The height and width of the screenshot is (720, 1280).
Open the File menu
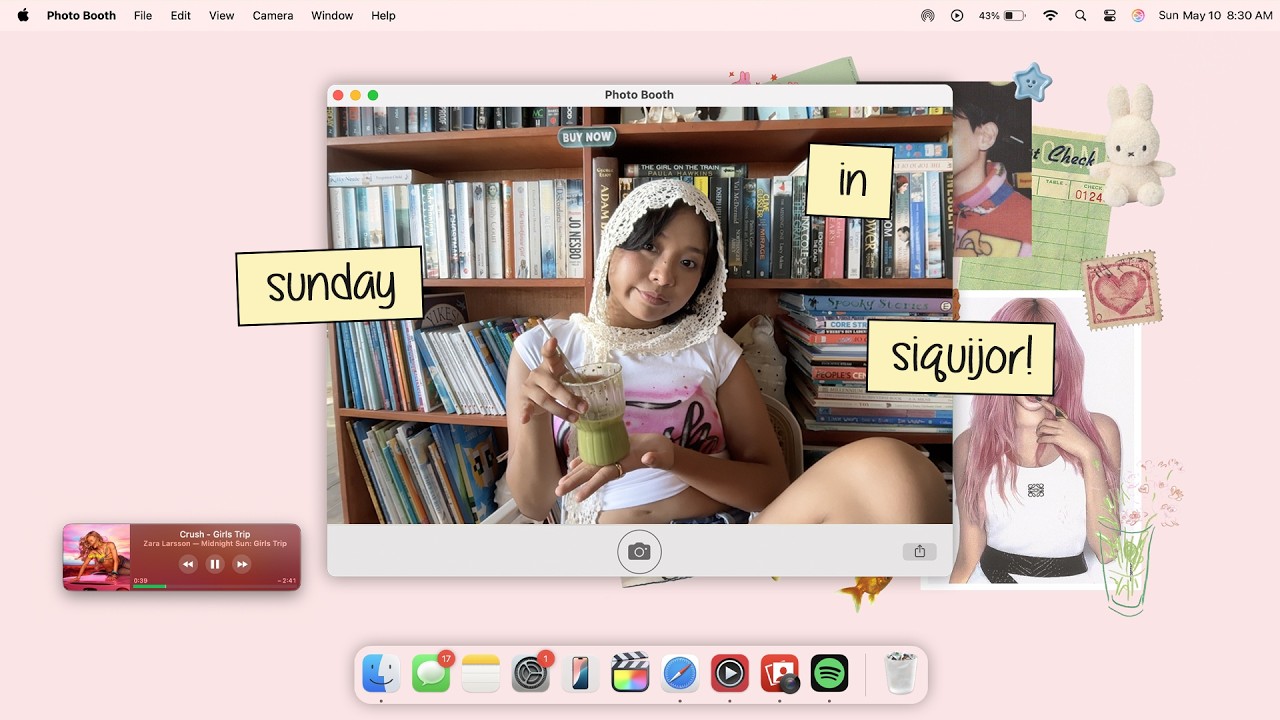(x=143, y=15)
